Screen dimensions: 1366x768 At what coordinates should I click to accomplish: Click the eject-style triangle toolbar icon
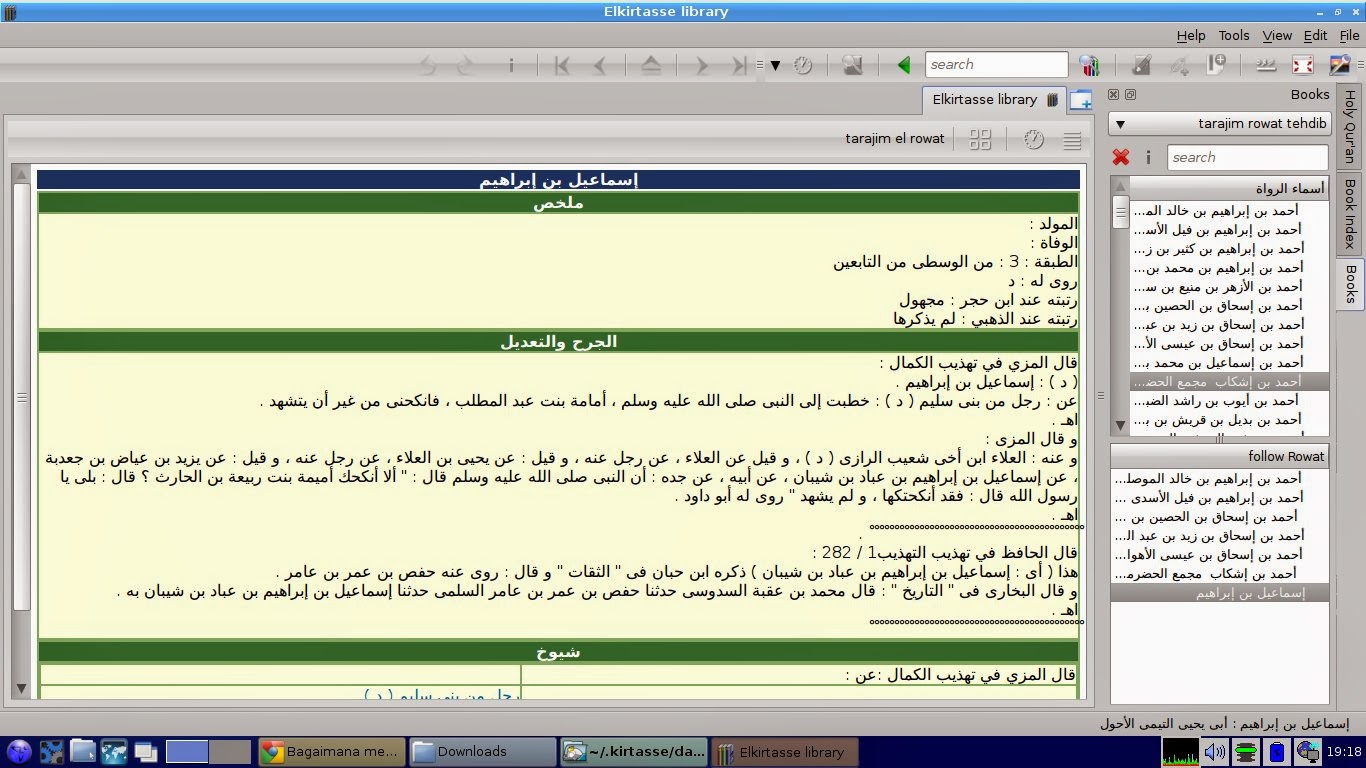tap(651, 66)
